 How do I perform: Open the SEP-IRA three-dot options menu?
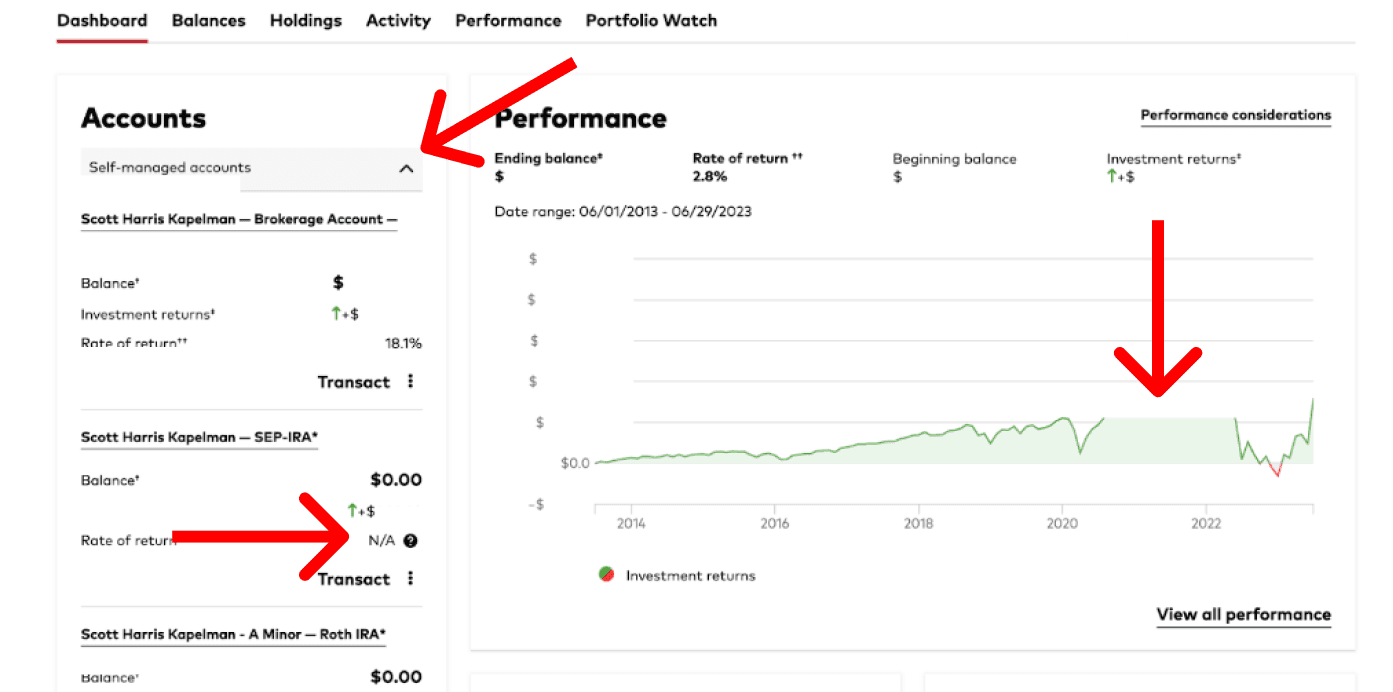pos(410,579)
